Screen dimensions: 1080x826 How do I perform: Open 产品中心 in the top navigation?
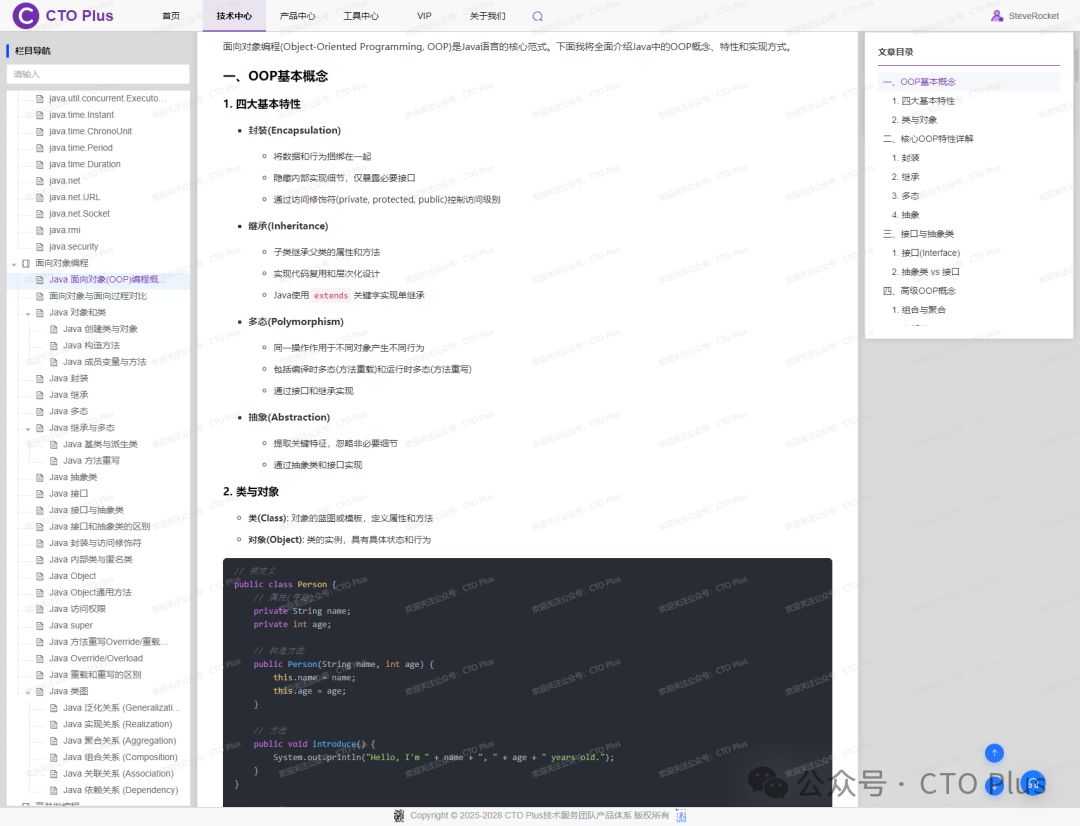[298, 16]
